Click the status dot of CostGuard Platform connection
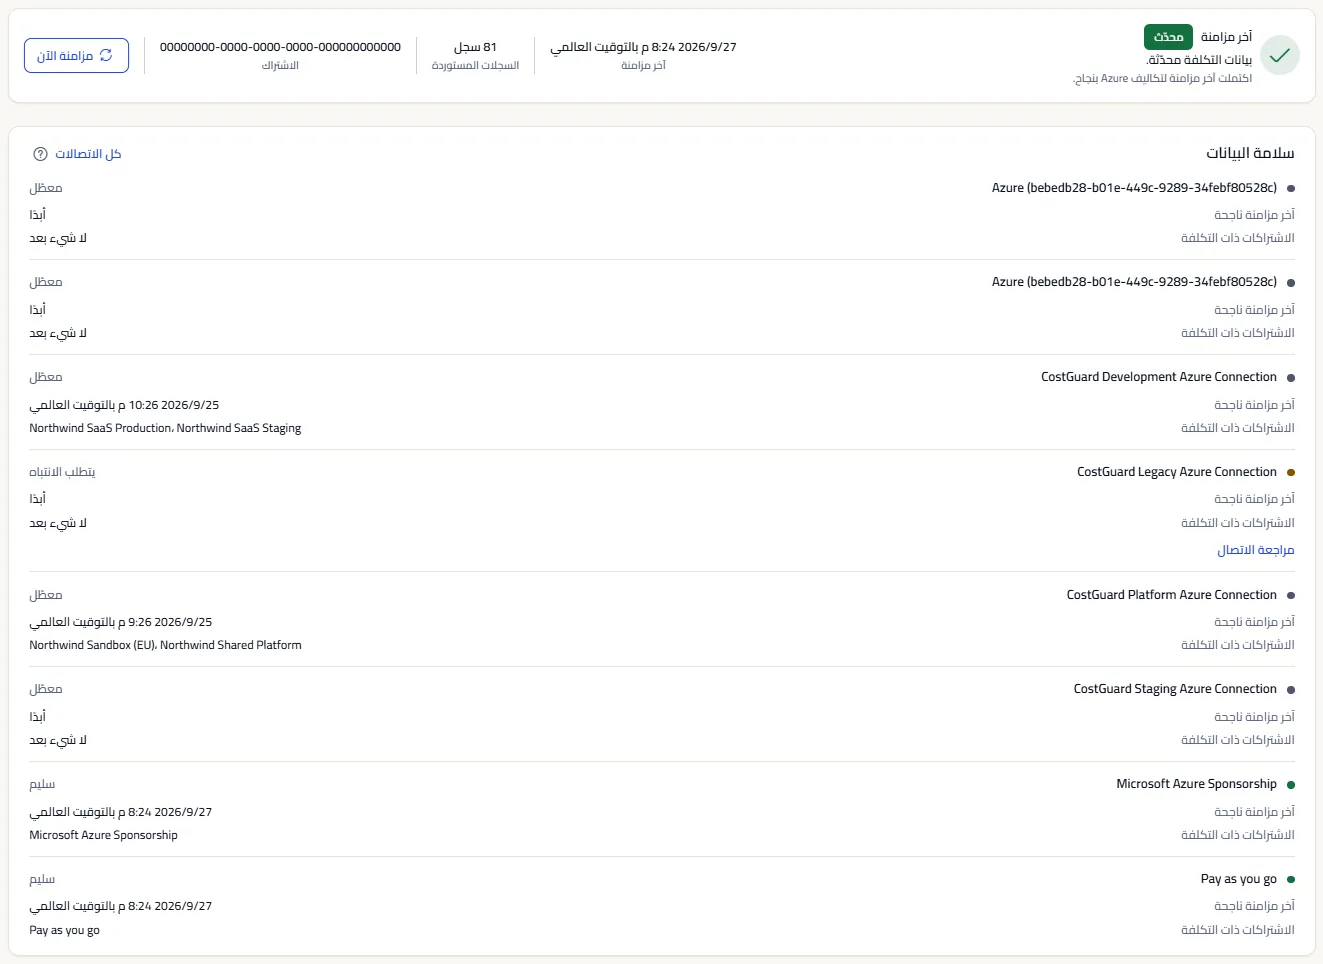 (1291, 596)
